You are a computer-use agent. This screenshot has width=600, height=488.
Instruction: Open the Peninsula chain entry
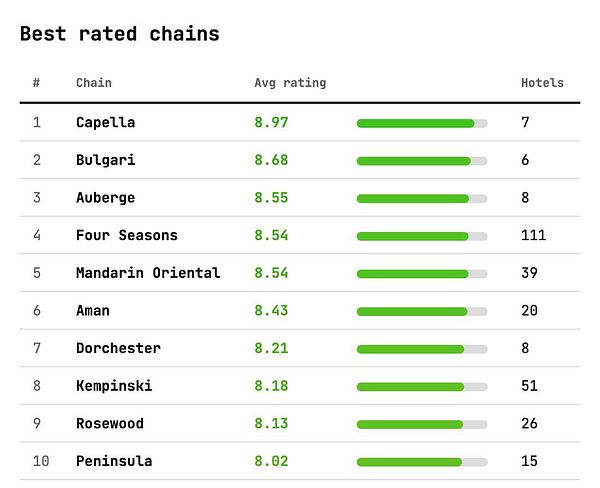point(114,461)
